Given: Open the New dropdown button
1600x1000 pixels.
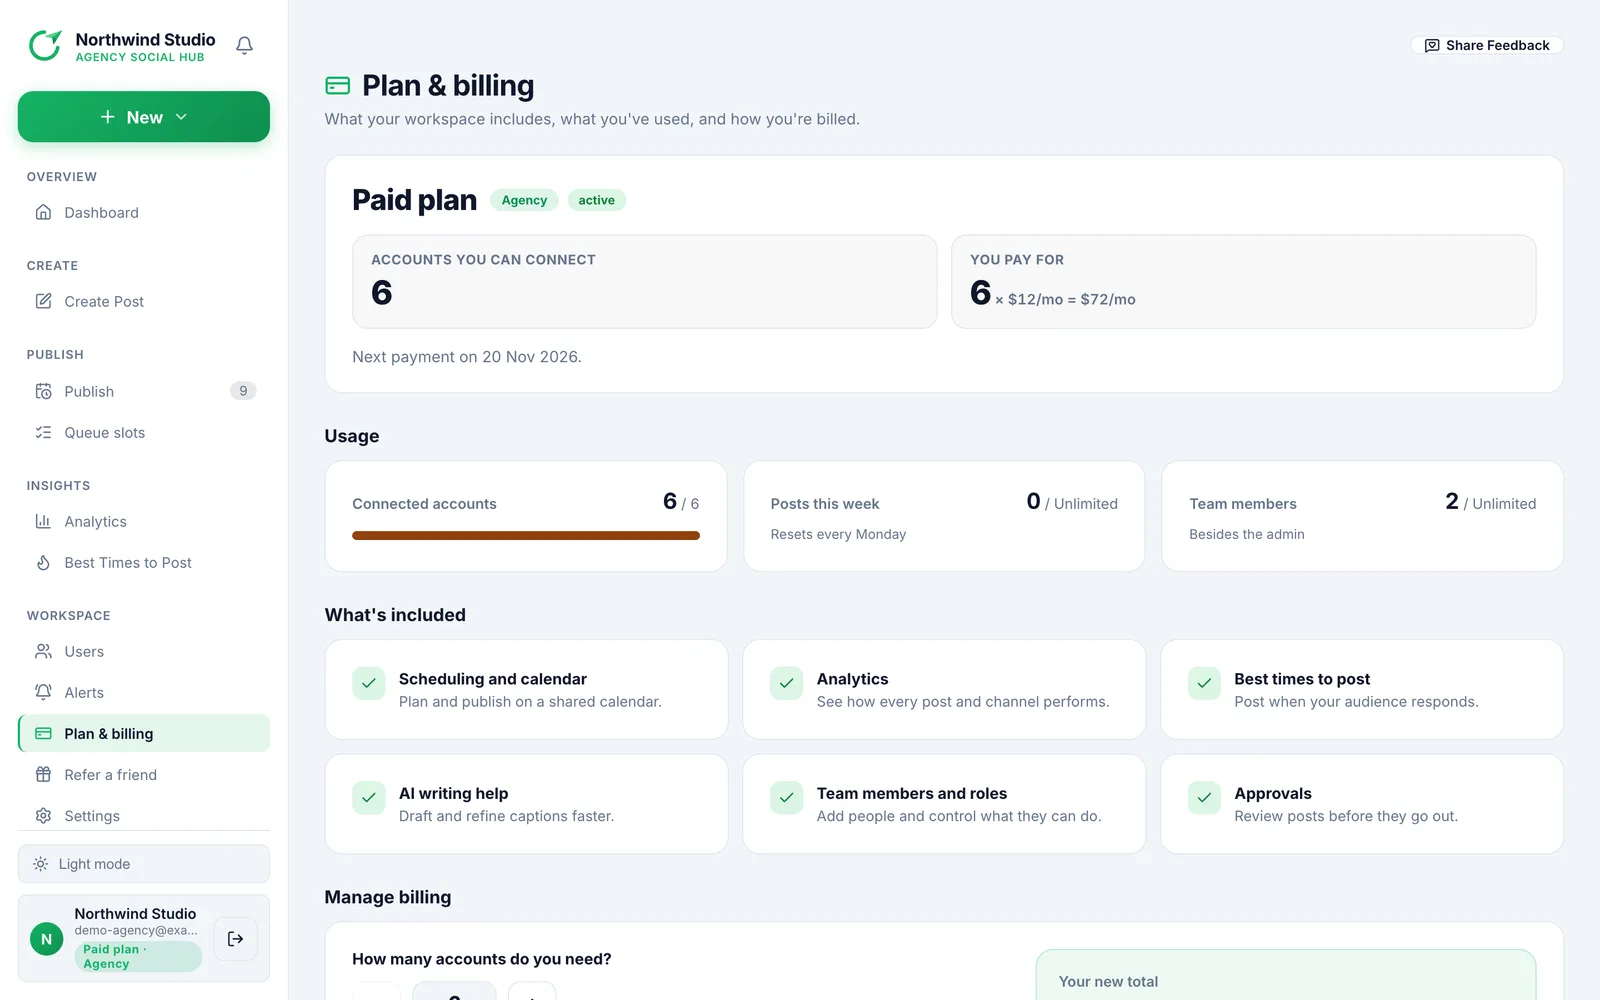Looking at the screenshot, I should [x=144, y=117].
